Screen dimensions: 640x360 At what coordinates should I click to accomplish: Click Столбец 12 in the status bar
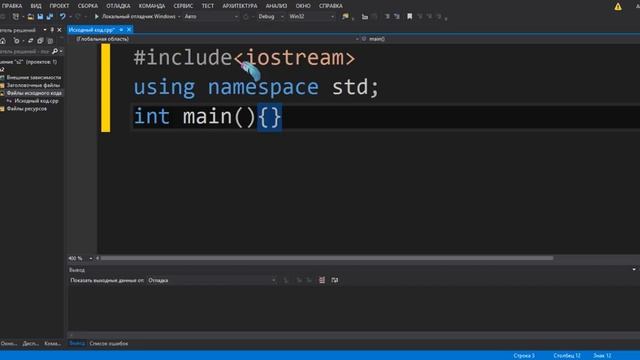(x=567, y=356)
